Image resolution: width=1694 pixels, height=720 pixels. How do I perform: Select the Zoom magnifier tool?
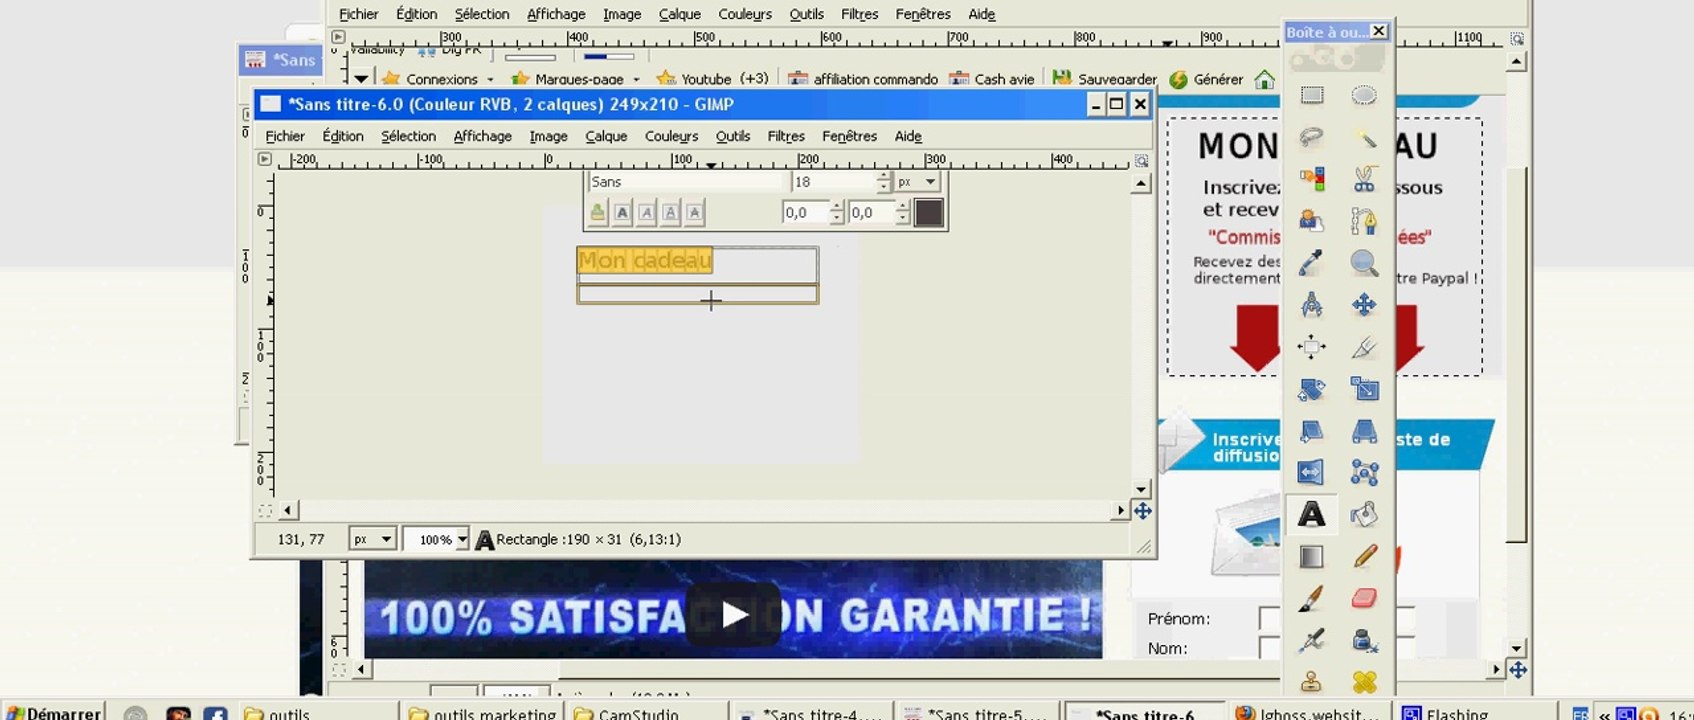(1364, 263)
